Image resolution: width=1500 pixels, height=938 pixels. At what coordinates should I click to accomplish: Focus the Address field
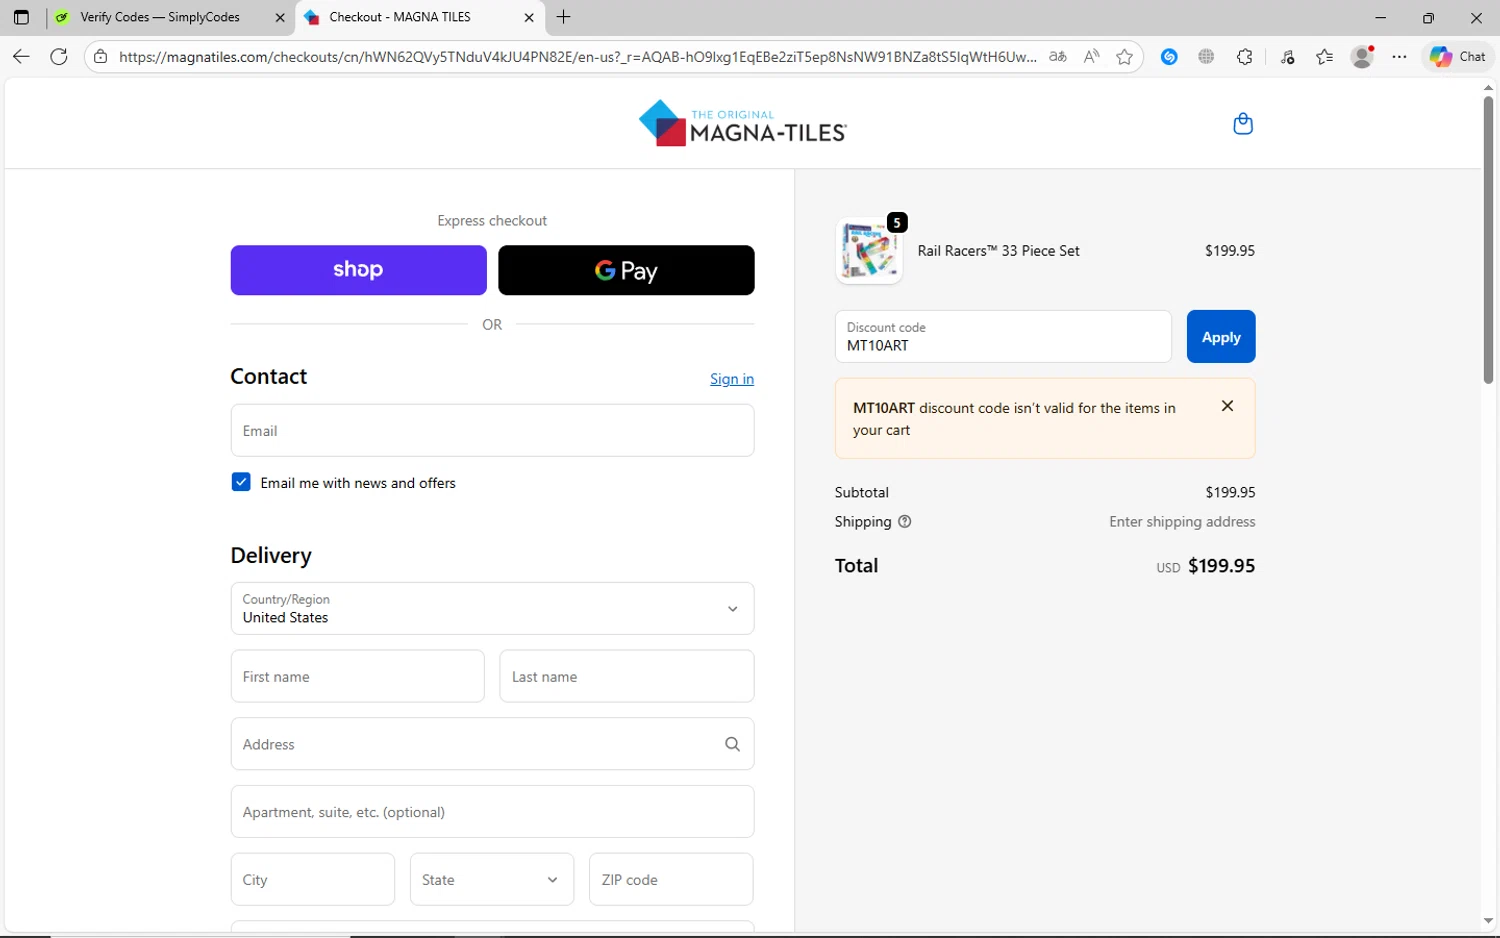click(492, 744)
